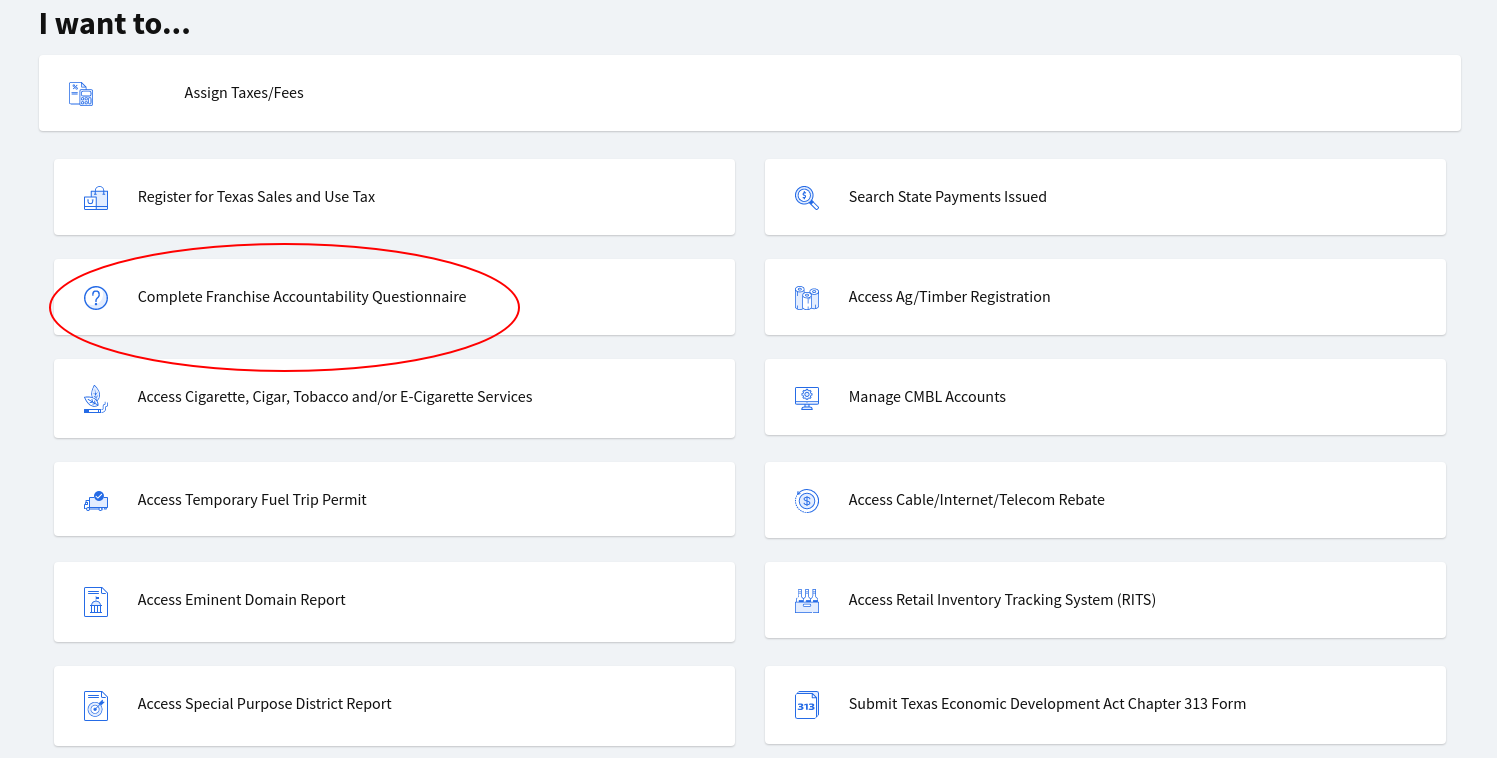This screenshot has width=1497, height=758.
Task: Click the 313 form document icon
Action: point(806,705)
